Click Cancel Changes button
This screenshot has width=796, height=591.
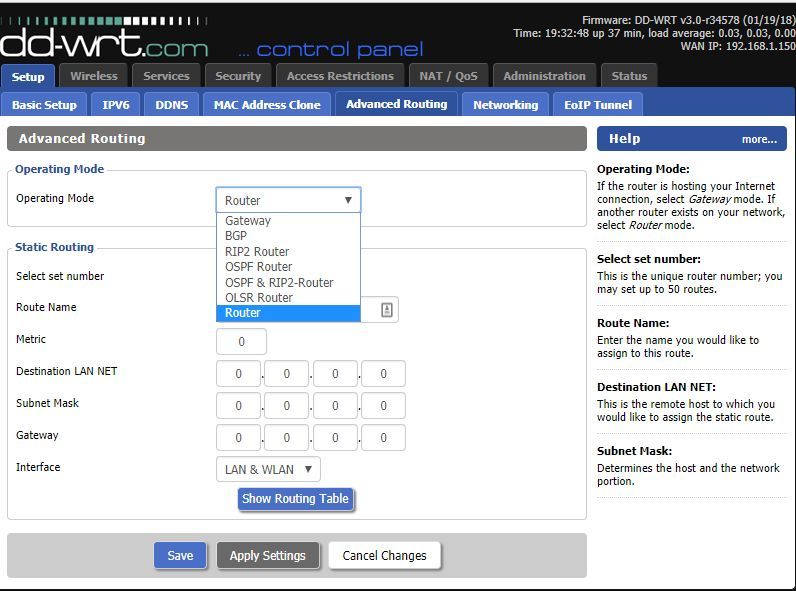[384, 555]
